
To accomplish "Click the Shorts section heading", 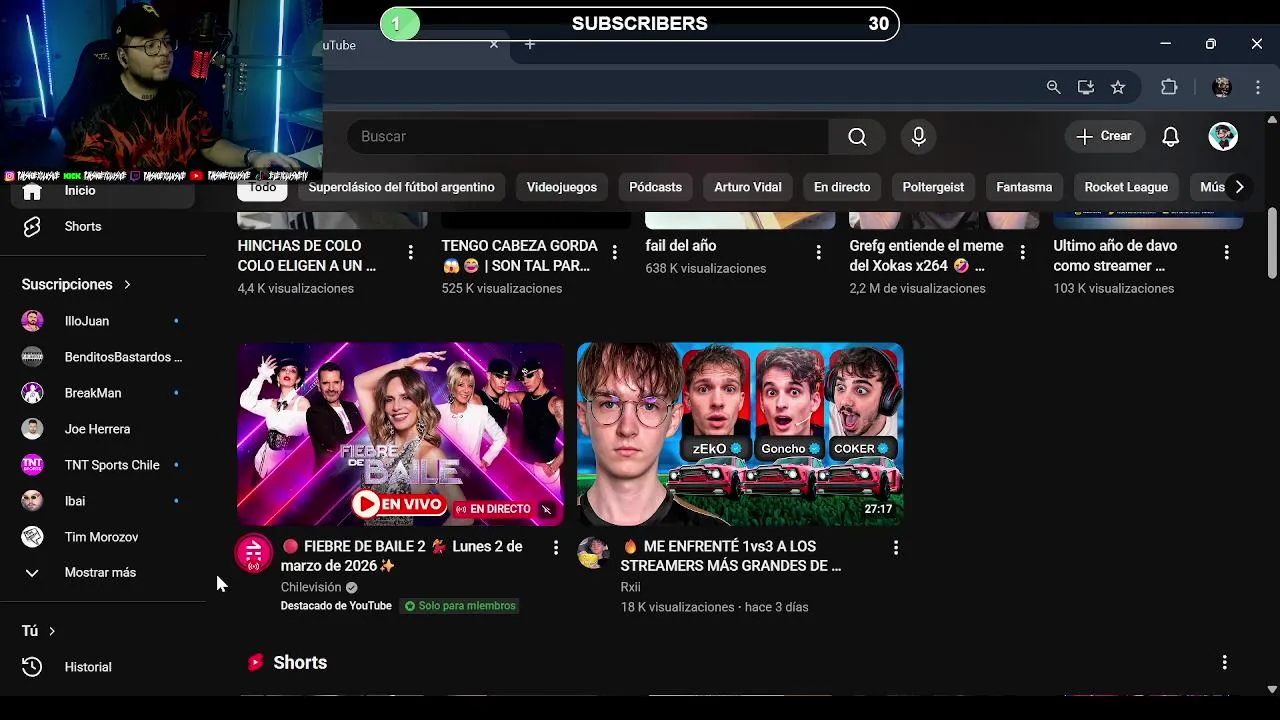I will [300, 663].
